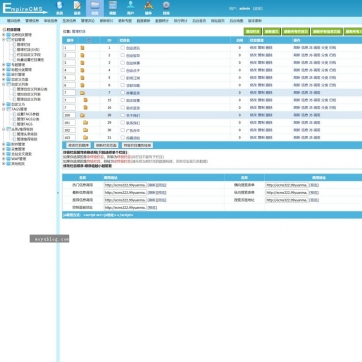This screenshot has width=362, height=362.
Task: Click the page icon for column ID 15
Action: (85, 100)
